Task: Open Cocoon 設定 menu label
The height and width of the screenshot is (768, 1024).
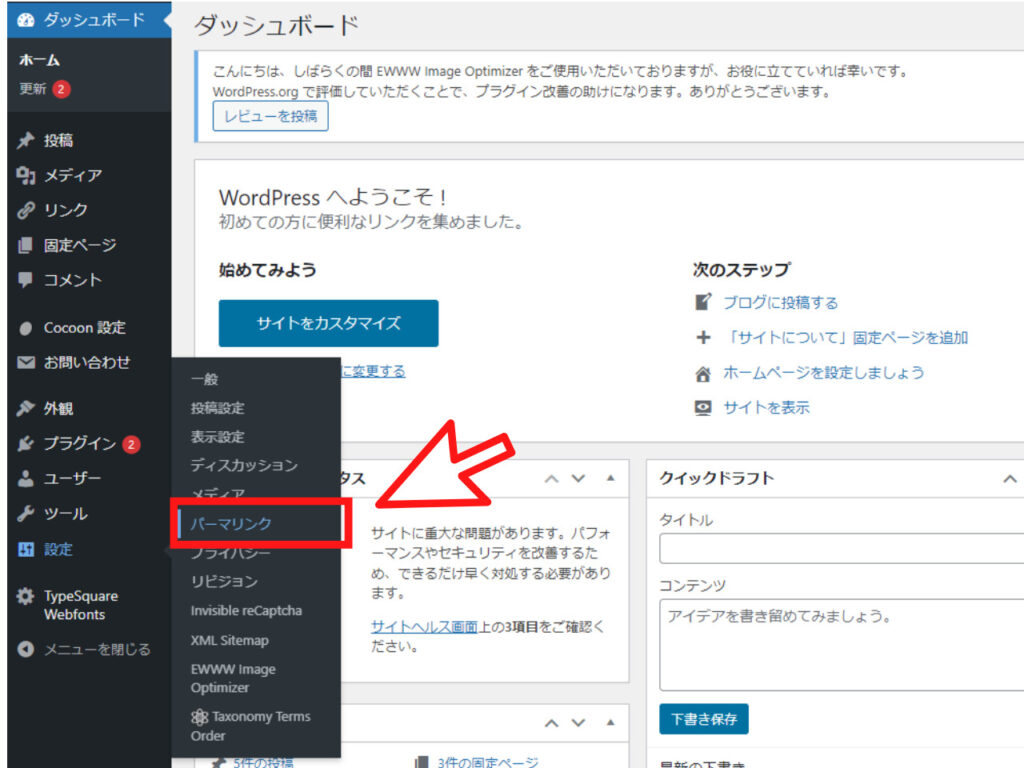Action: pyautogui.click(x=85, y=328)
